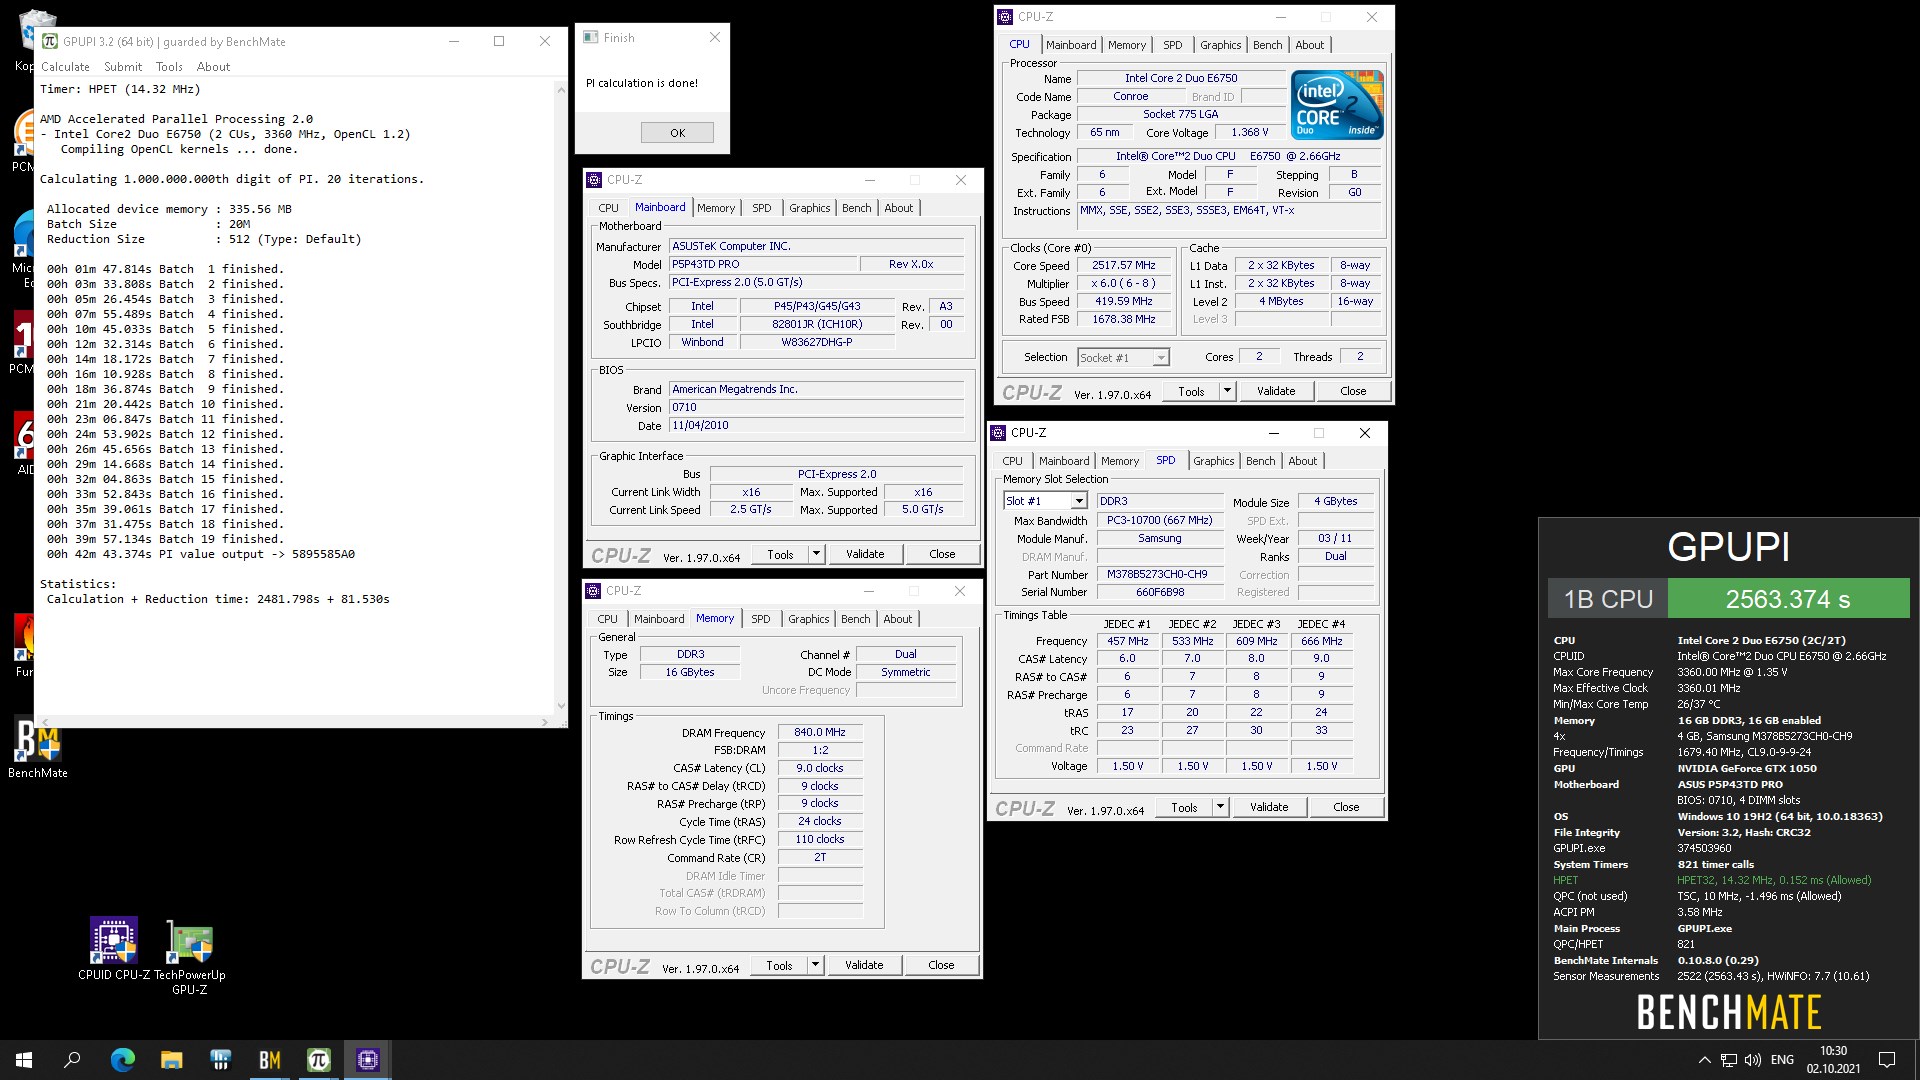The height and width of the screenshot is (1080, 1920).
Task: Click Core Speed value 2517.57 MHz
Action: [1123, 266]
